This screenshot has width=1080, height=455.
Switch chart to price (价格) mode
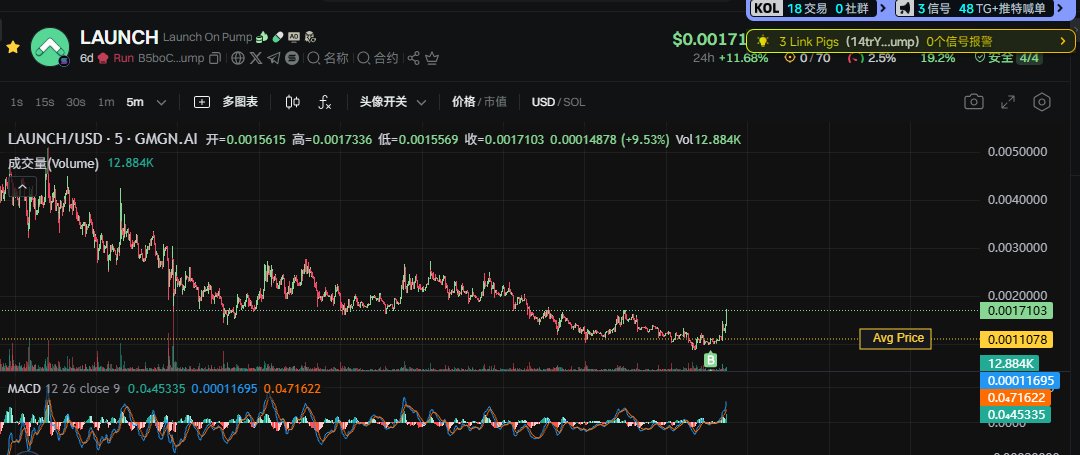(x=464, y=102)
